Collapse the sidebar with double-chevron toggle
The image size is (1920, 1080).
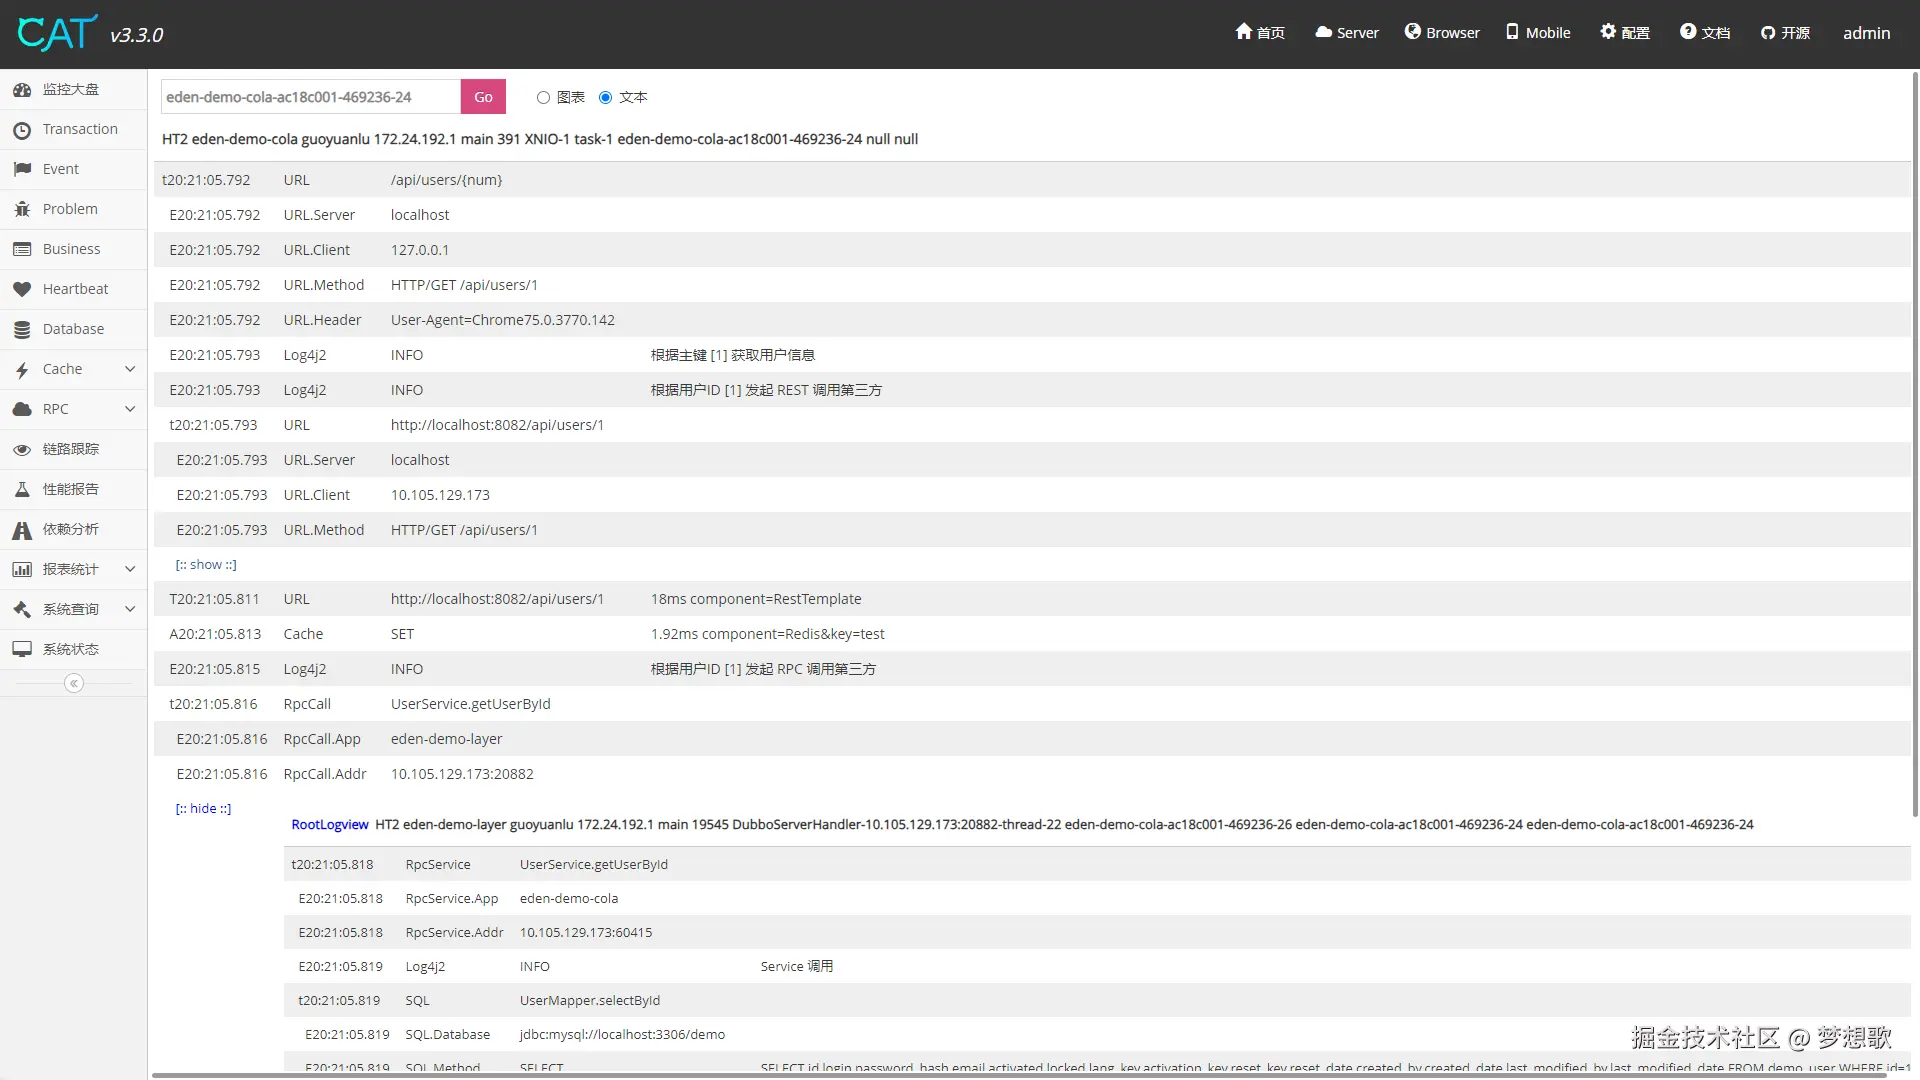[73, 684]
